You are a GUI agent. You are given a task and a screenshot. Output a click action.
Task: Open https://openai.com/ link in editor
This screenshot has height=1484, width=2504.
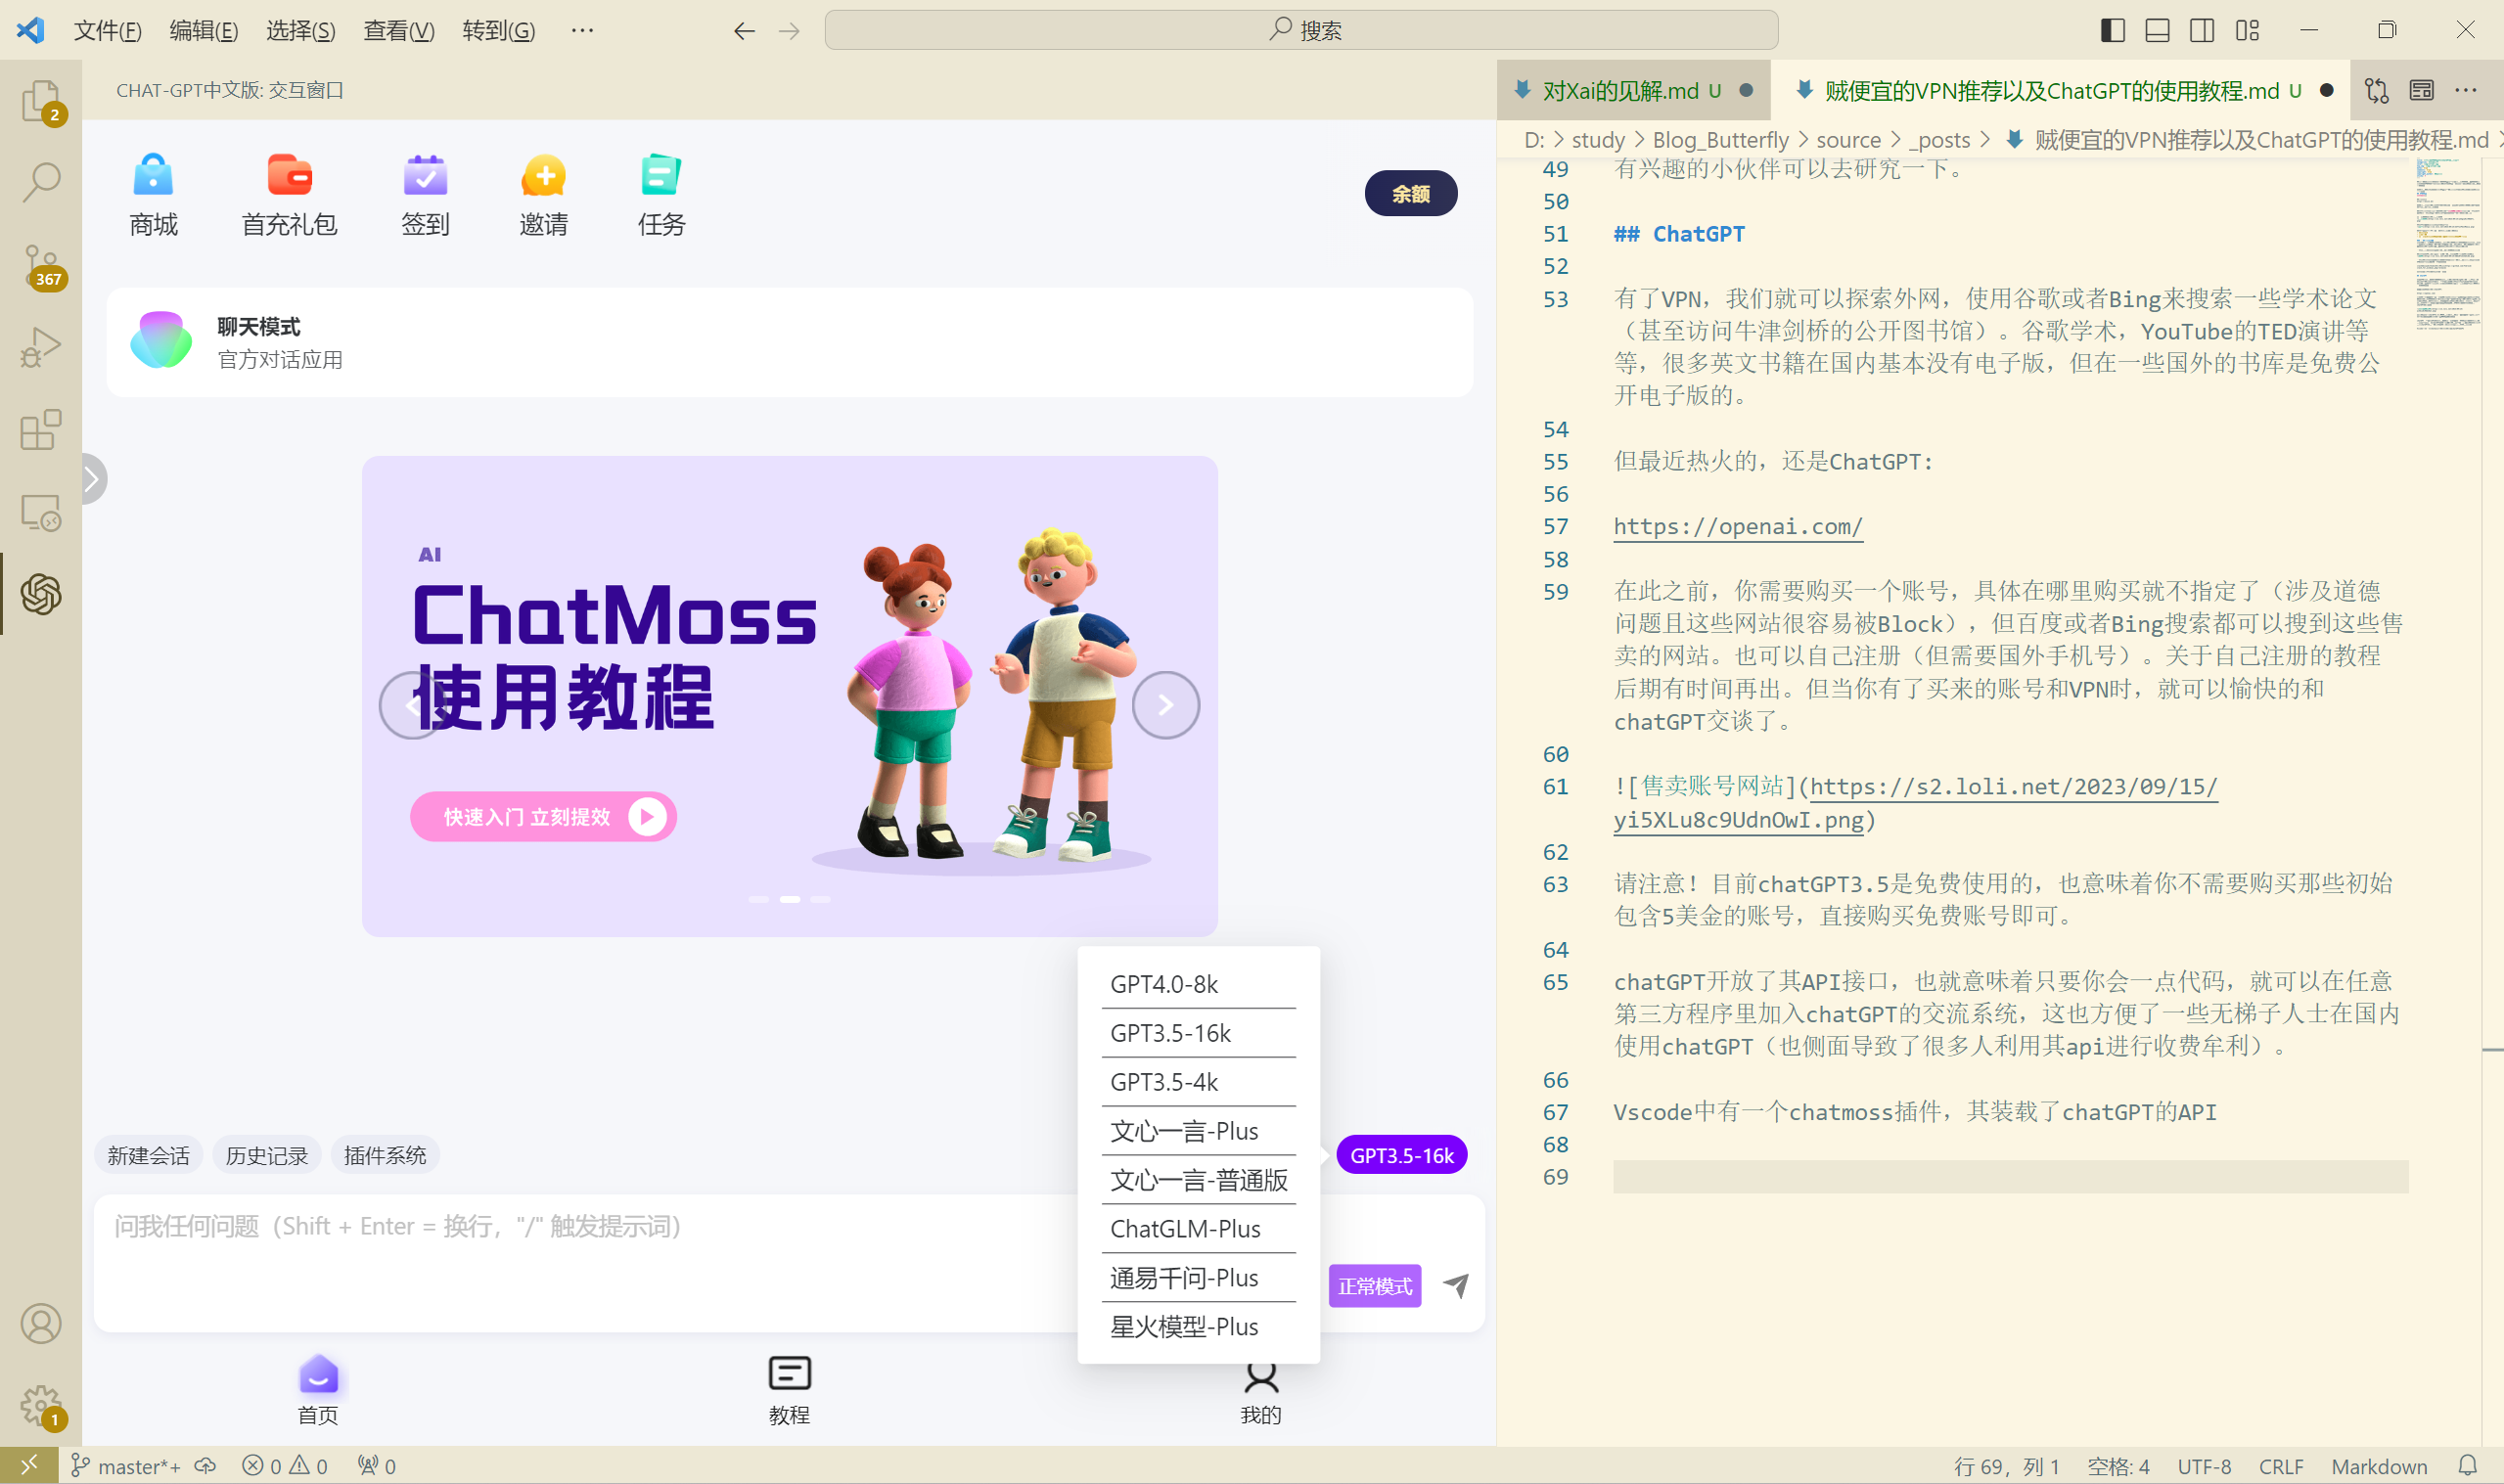coord(1738,526)
